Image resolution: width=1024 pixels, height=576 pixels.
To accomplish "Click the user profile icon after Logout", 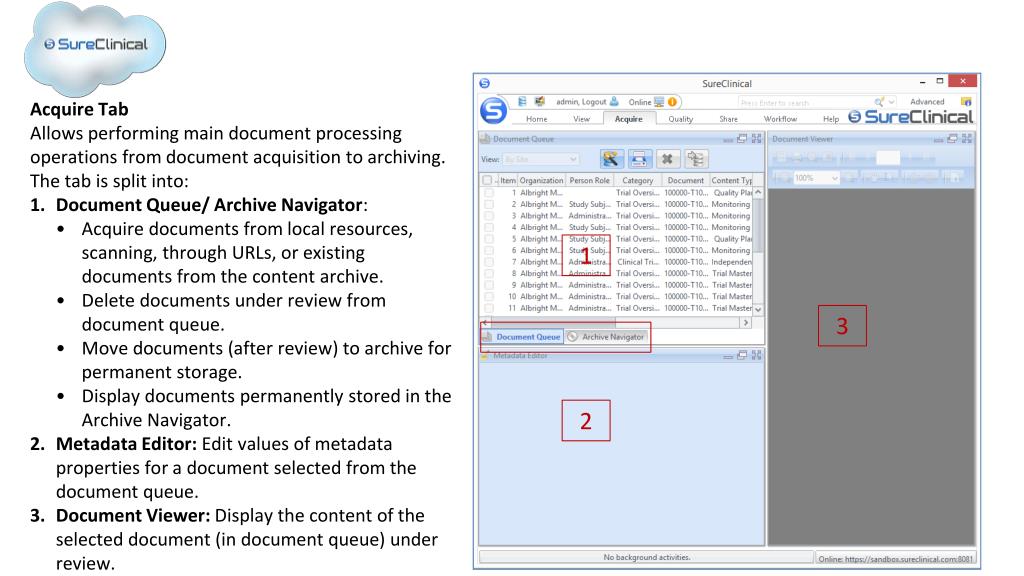I will click(x=614, y=102).
